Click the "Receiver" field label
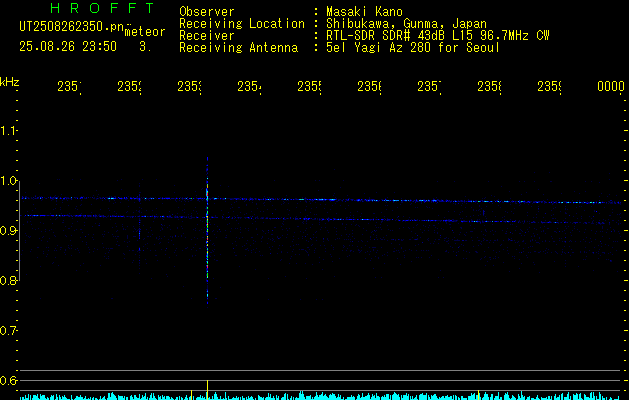Screen dimensions: 629x400 click(x=207, y=36)
